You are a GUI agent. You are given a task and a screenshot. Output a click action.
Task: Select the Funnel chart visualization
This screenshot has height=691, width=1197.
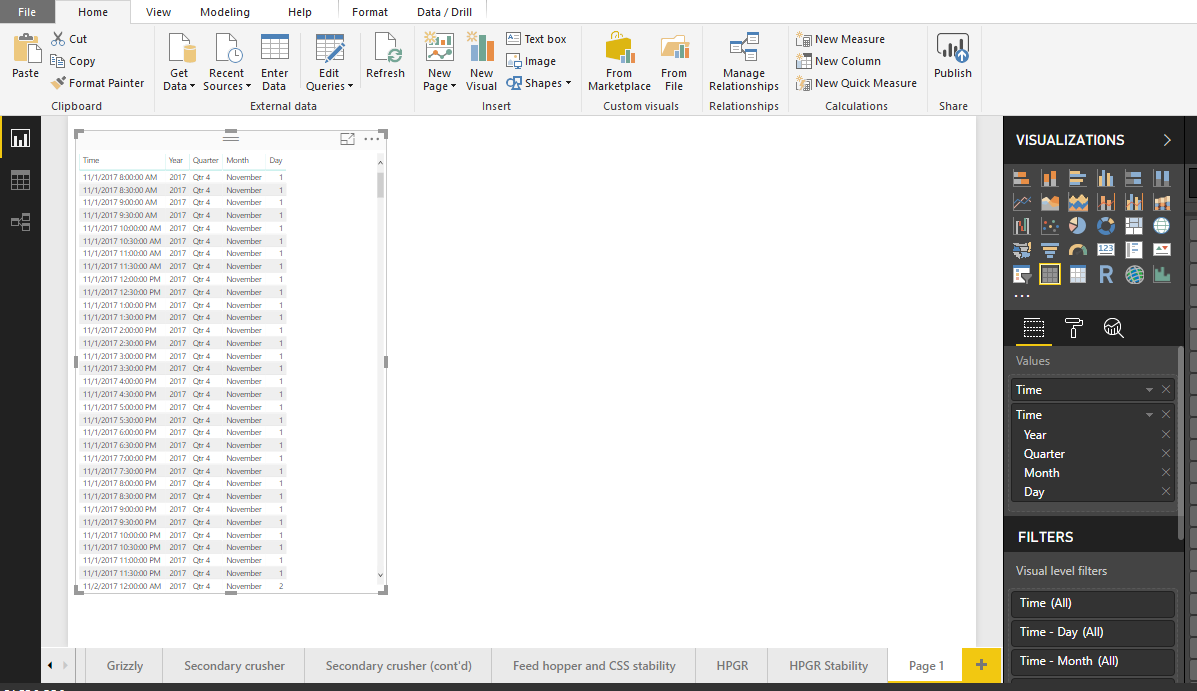(1050, 250)
